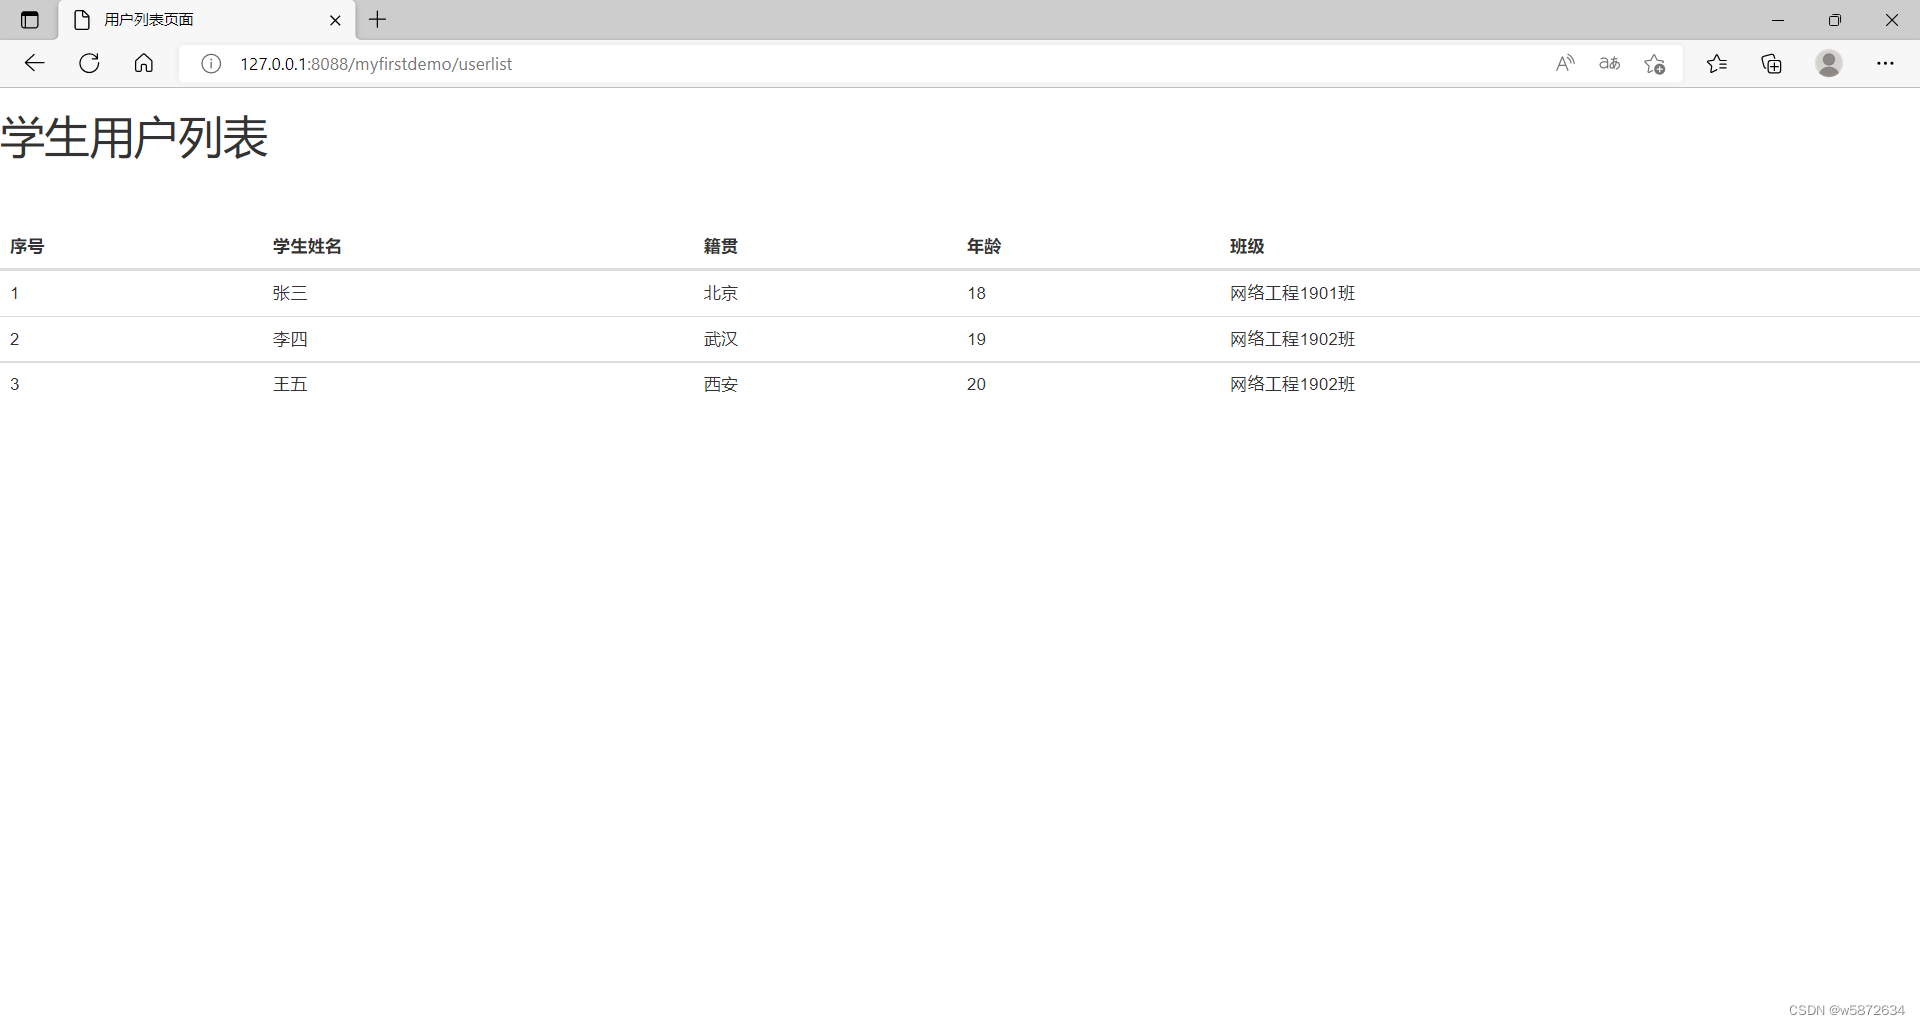The image size is (1920, 1025).
Task: Click the age cell 18
Action: [976, 293]
